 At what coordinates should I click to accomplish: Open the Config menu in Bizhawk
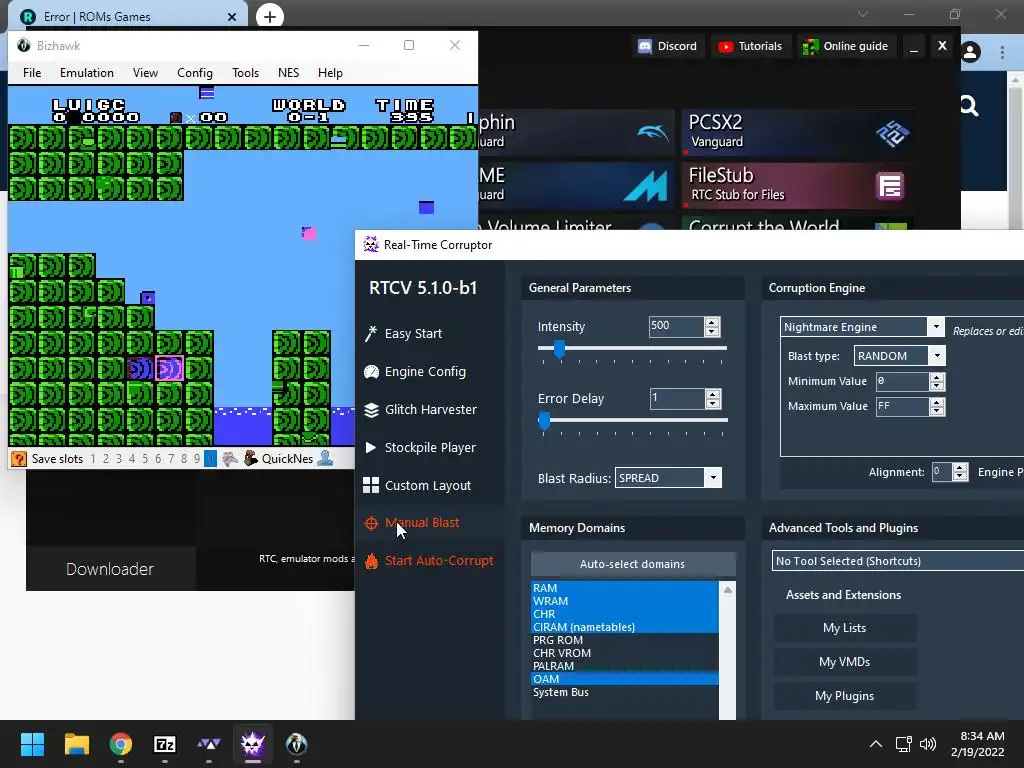tap(195, 72)
